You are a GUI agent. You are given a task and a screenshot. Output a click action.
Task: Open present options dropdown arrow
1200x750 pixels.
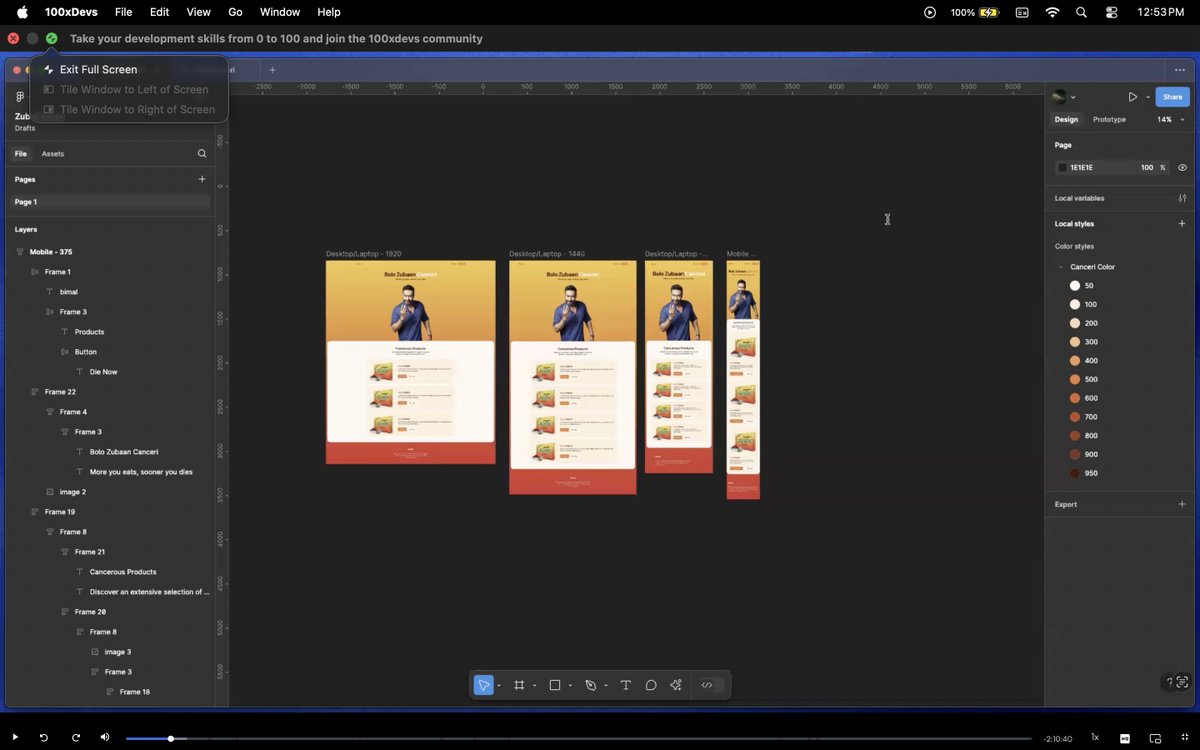click(1147, 97)
